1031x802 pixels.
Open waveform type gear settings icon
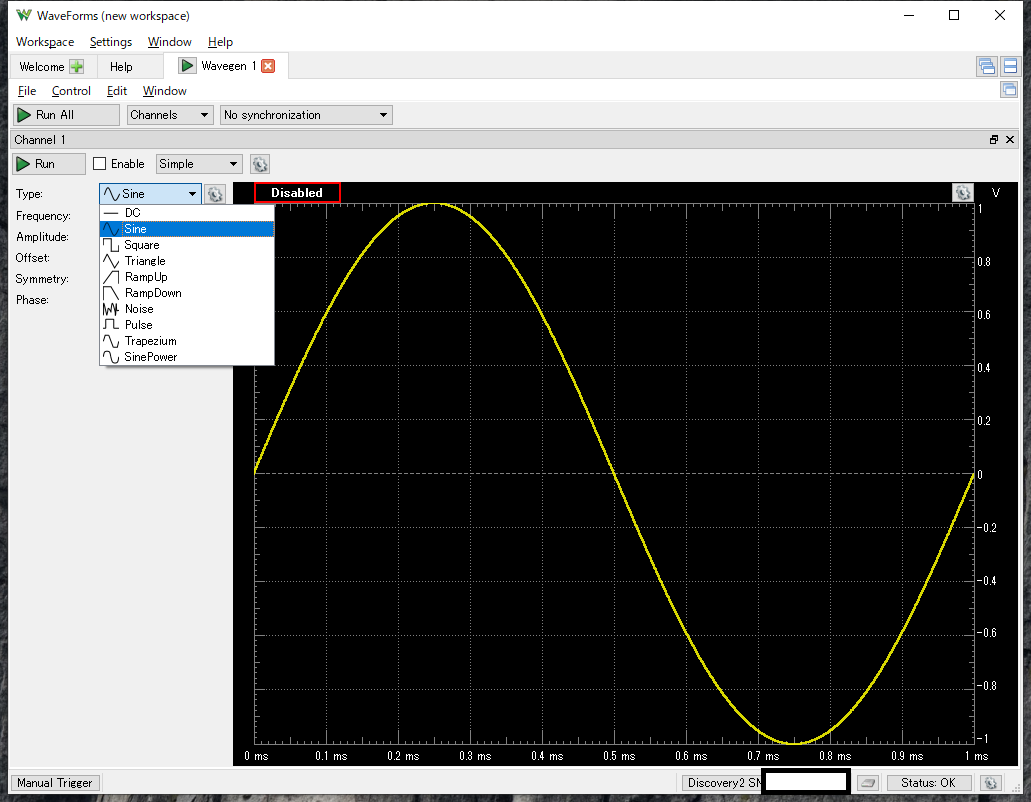tap(215, 194)
